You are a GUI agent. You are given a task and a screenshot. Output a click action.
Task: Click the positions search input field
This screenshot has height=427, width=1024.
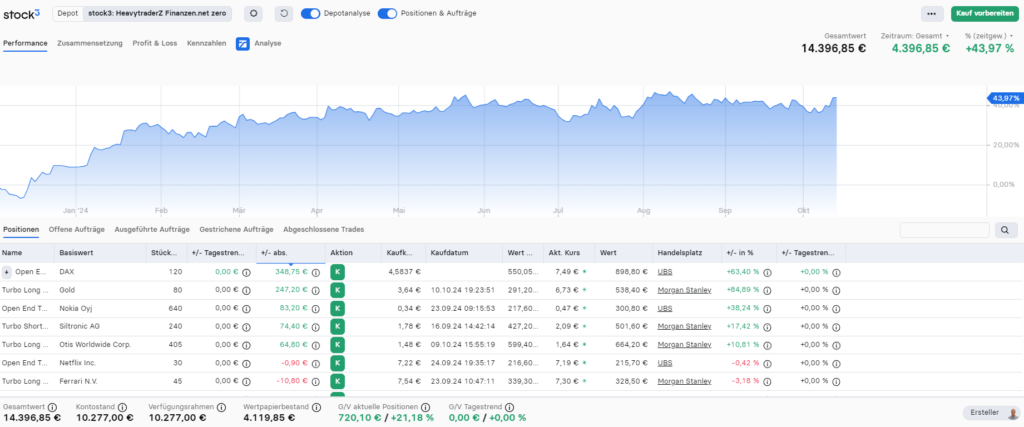click(944, 230)
